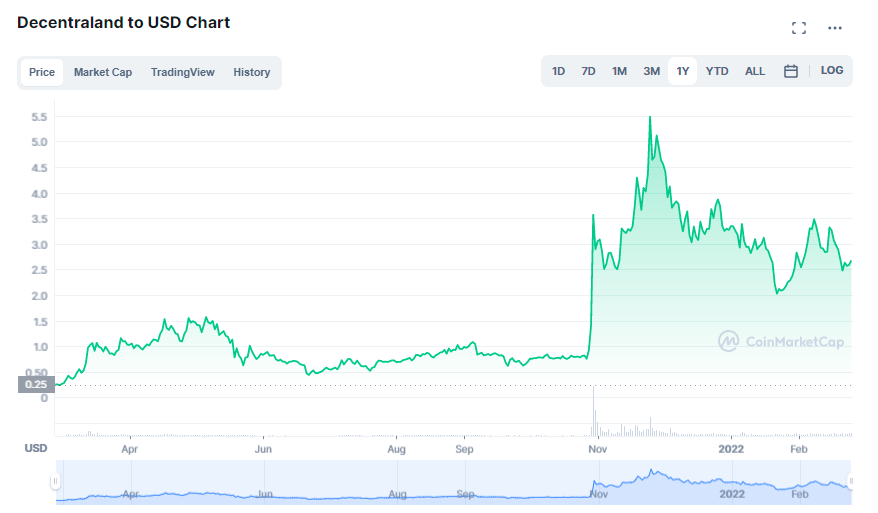
Task: Click the Sep x-axis label
Action: [464, 449]
